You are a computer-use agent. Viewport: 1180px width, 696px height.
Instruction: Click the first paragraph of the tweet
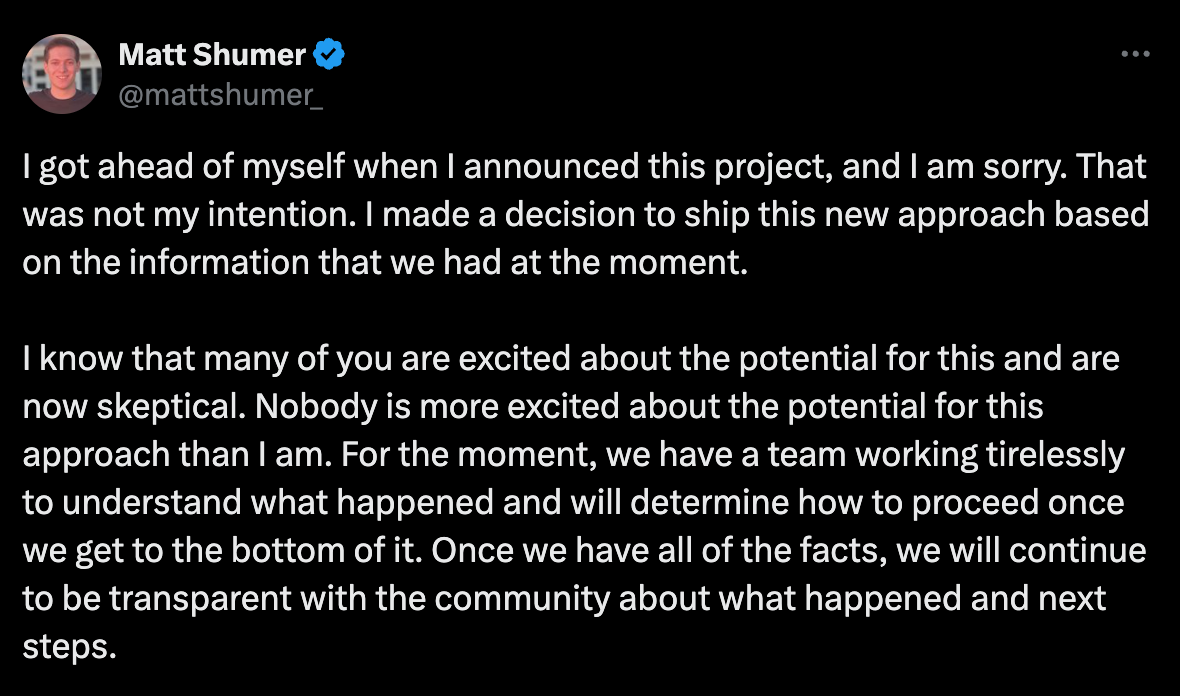[x=585, y=214]
